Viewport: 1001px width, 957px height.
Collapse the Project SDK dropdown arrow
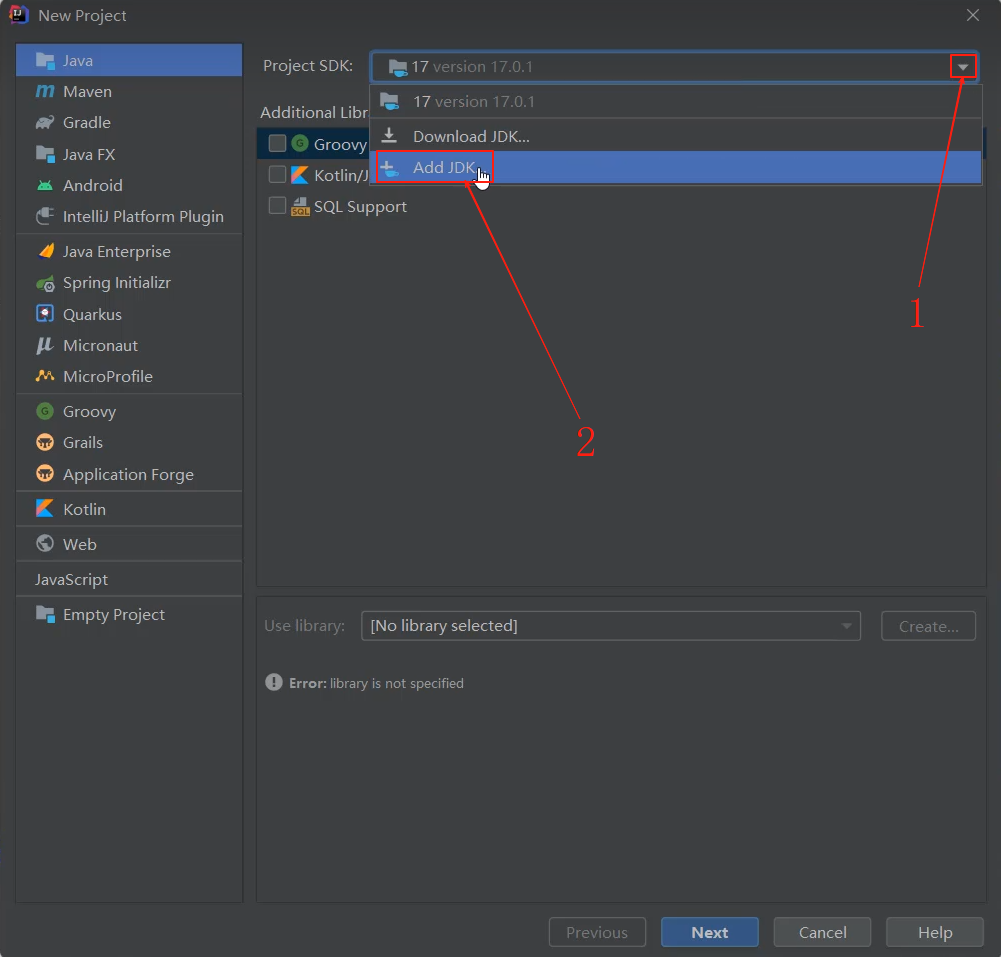(x=963, y=66)
